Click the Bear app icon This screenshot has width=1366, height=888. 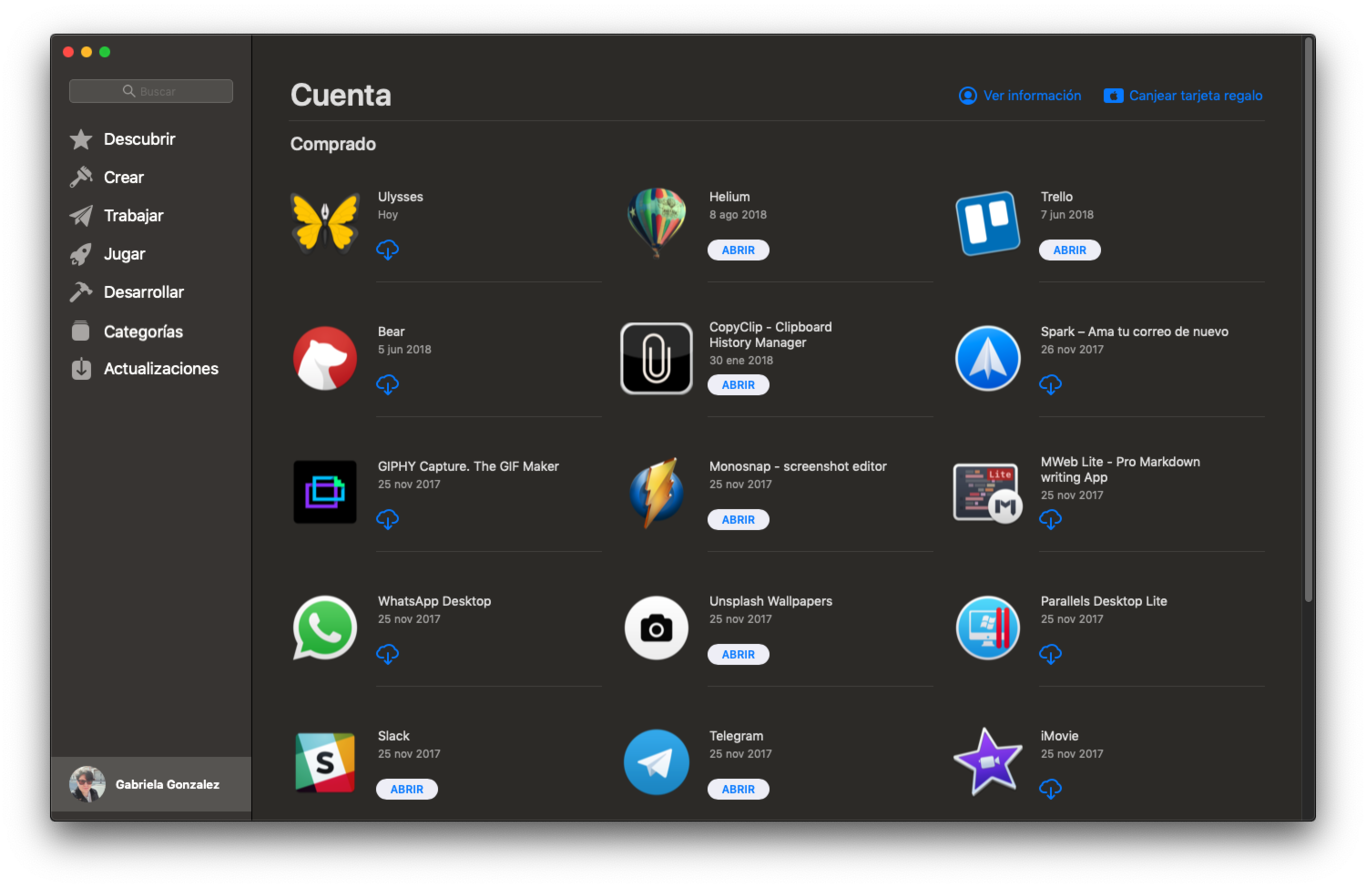[325, 358]
